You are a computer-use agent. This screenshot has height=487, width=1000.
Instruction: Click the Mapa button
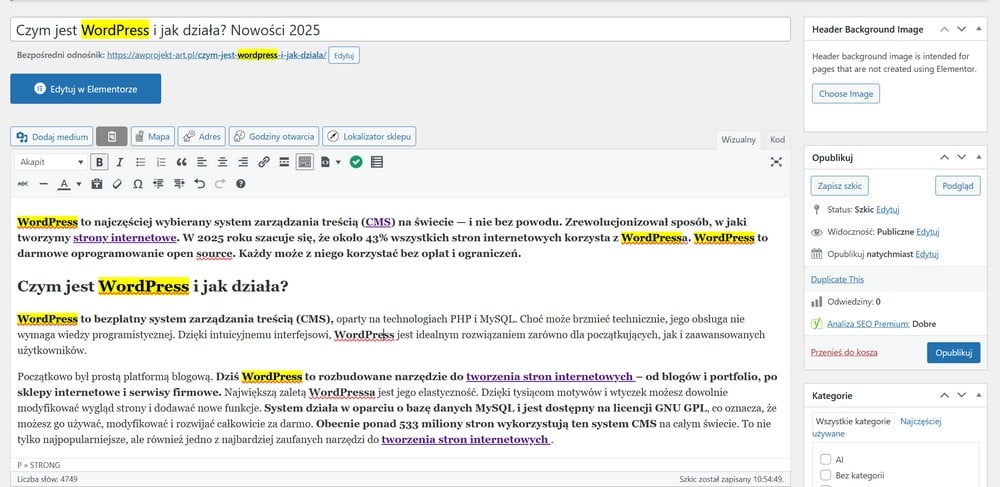click(152, 136)
